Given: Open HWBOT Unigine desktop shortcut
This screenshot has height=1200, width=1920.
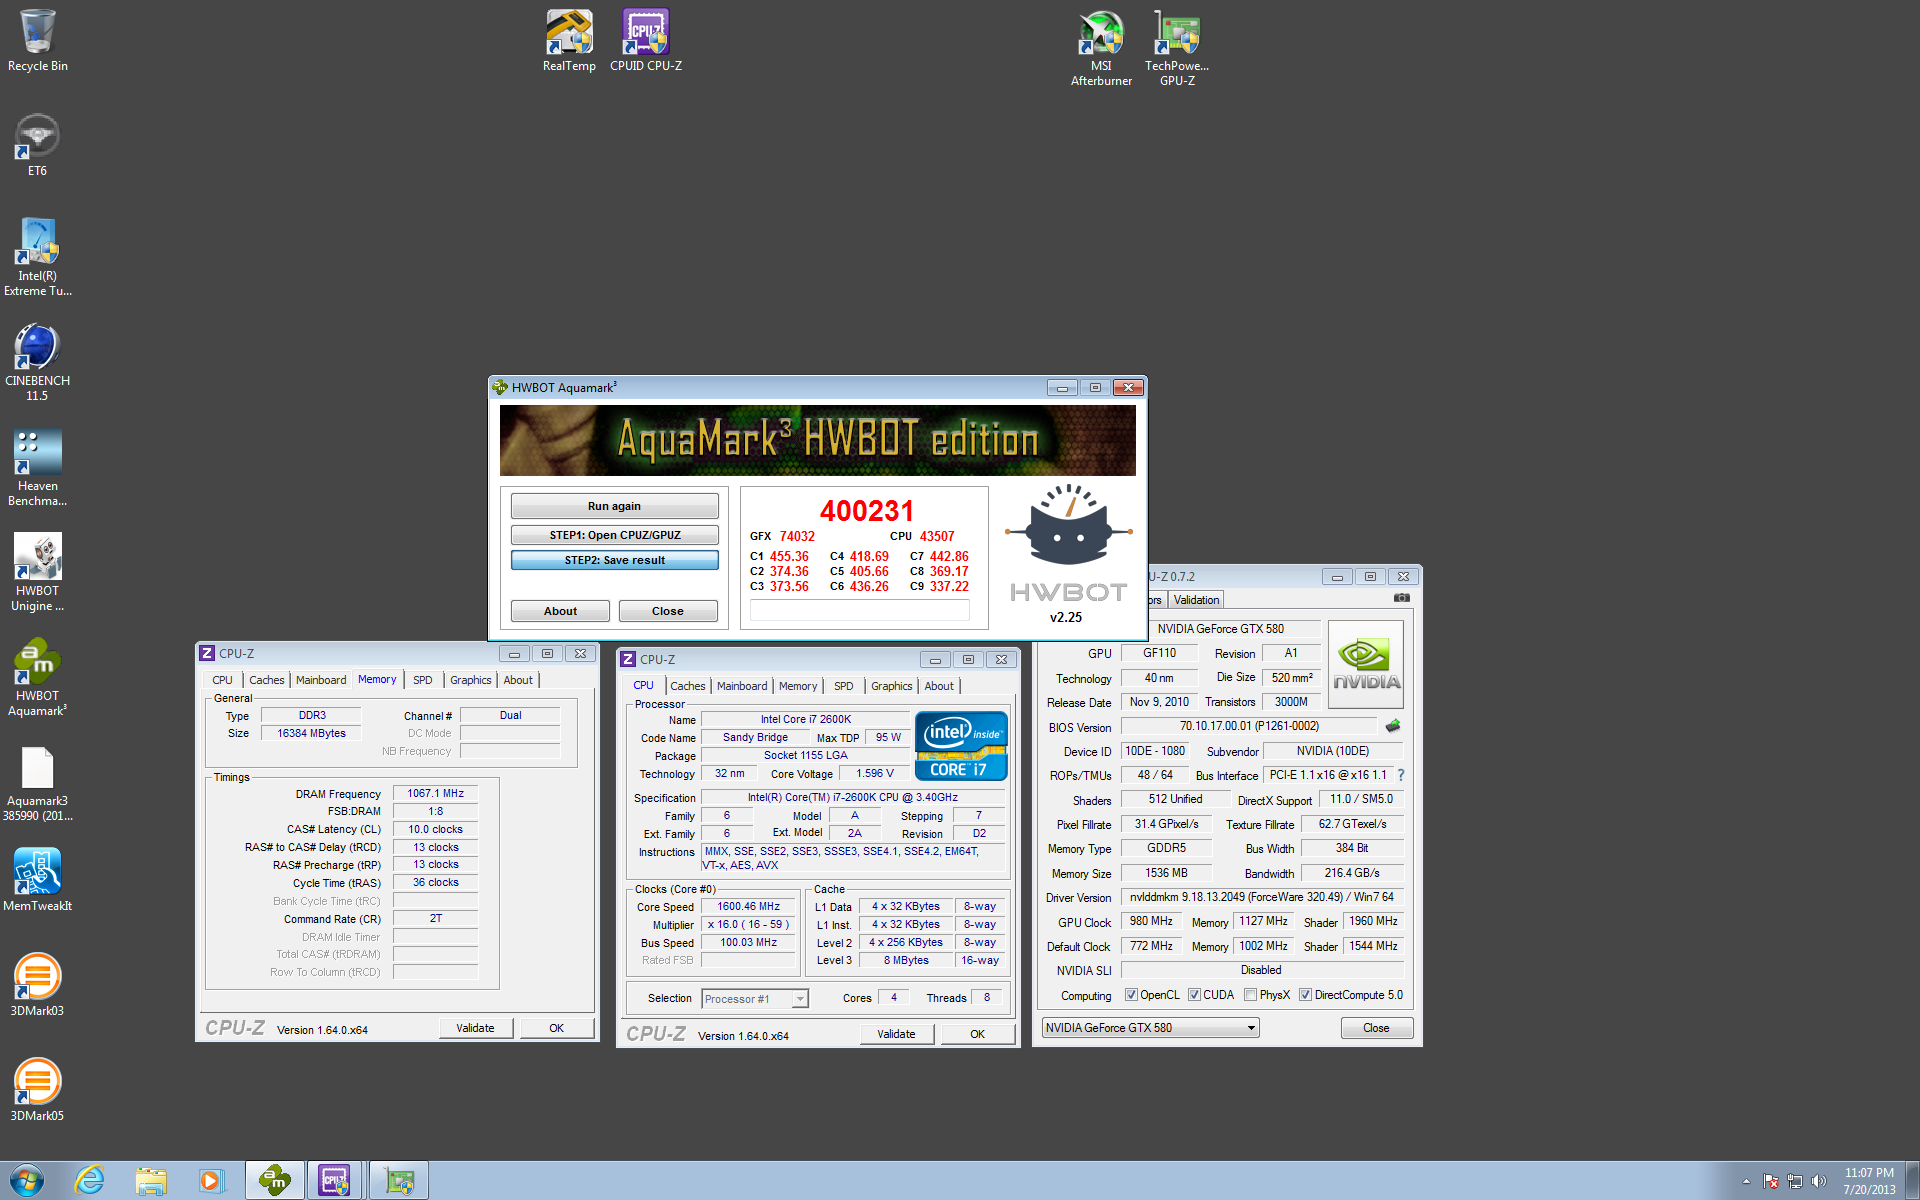Looking at the screenshot, I should [38, 573].
